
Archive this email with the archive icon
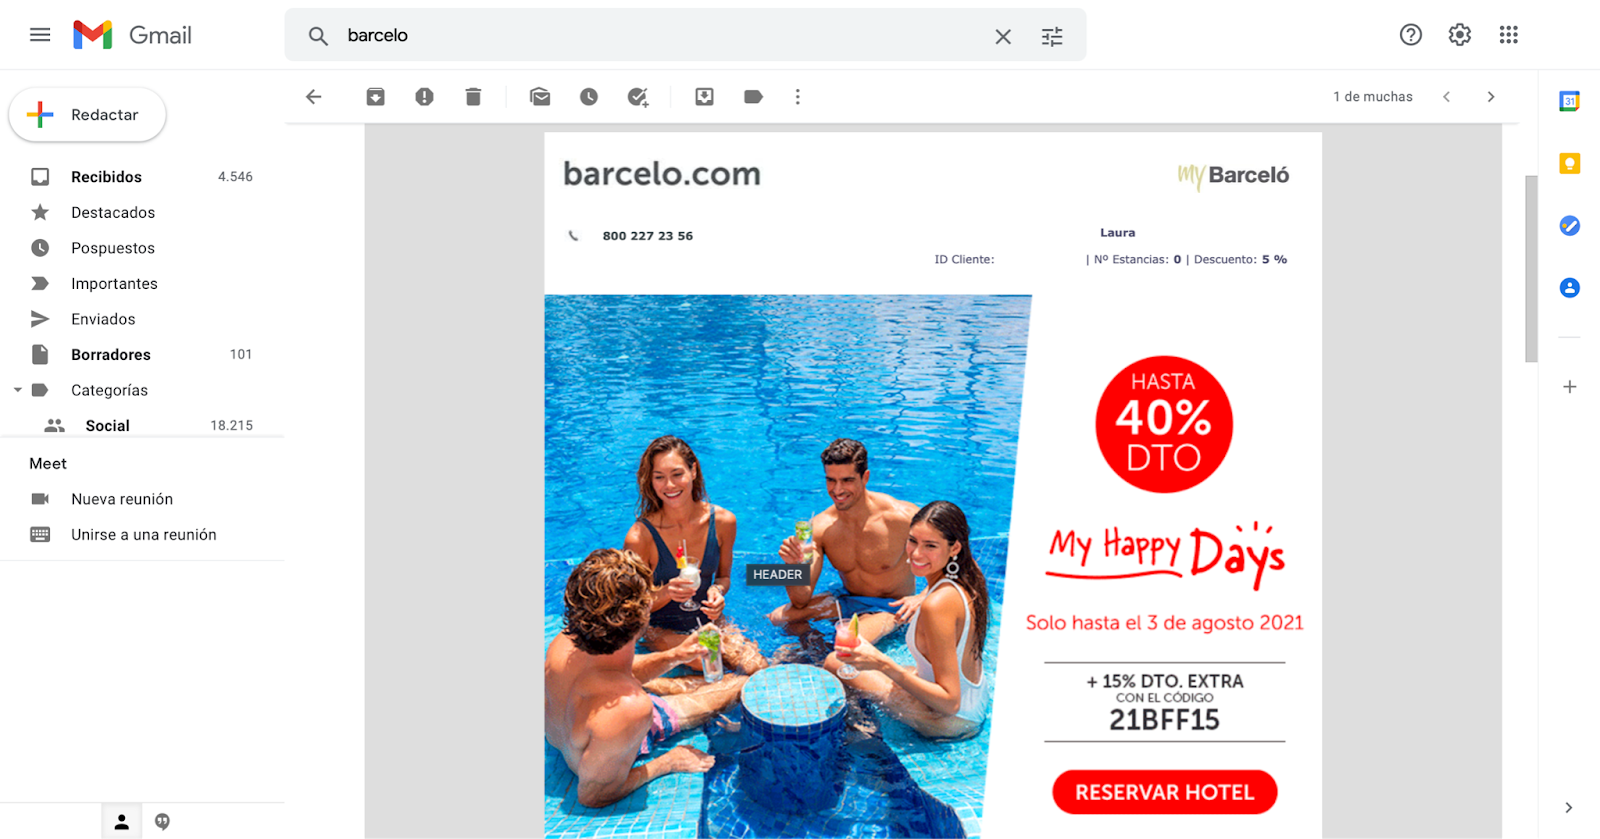coord(375,97)
